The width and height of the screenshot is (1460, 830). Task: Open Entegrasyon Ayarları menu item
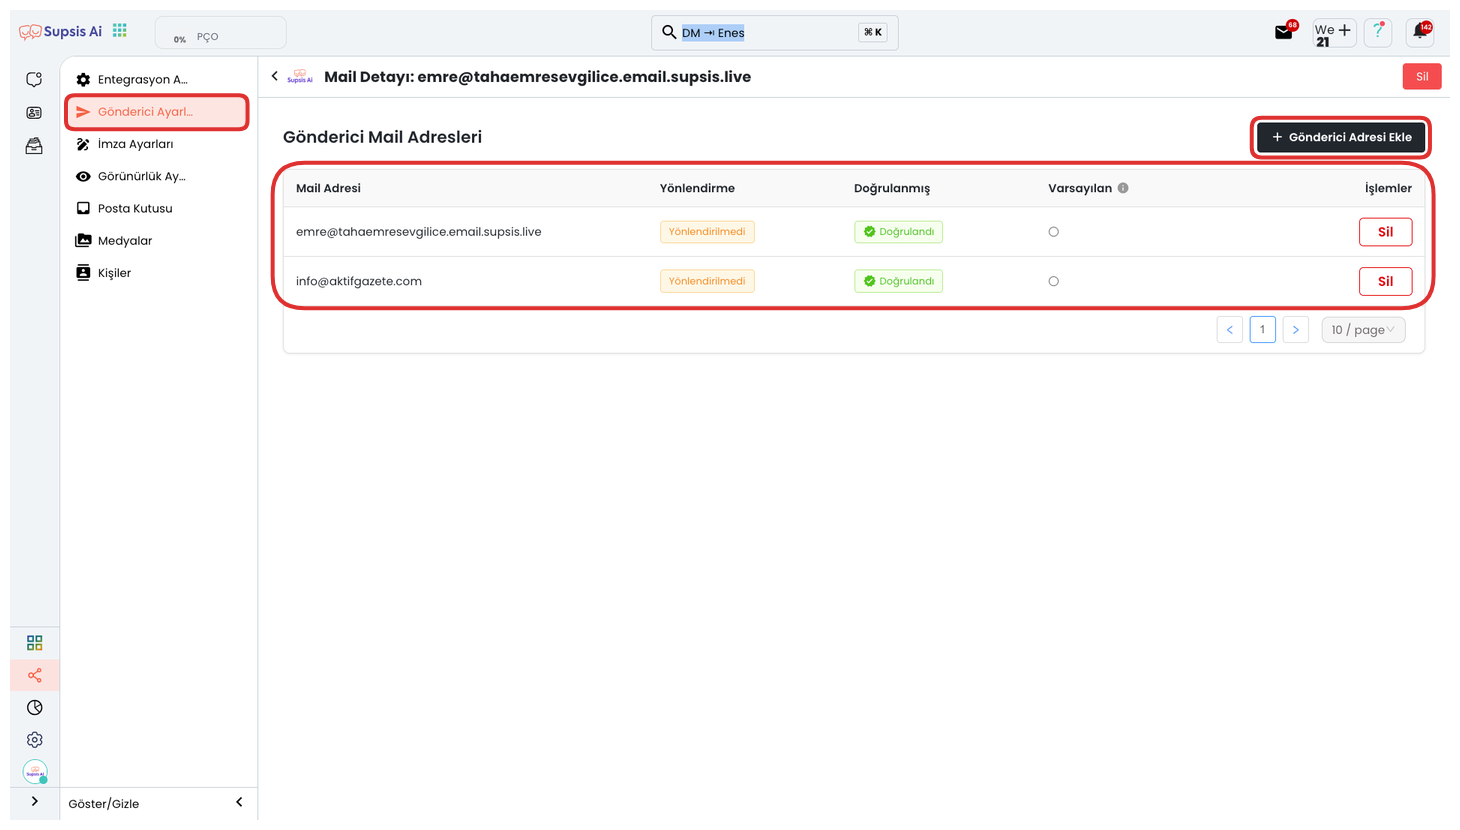click(158, 79)
